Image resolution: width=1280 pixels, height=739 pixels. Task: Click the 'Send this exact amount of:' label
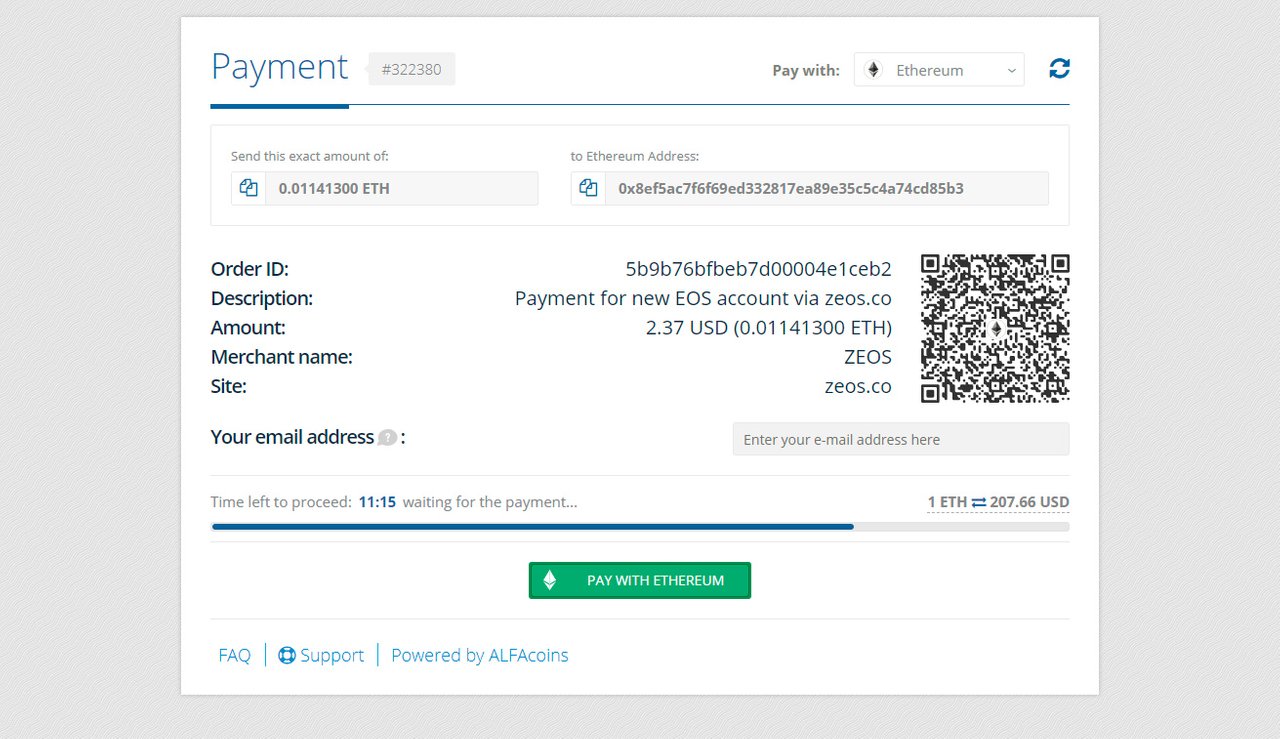click(310, 156)
